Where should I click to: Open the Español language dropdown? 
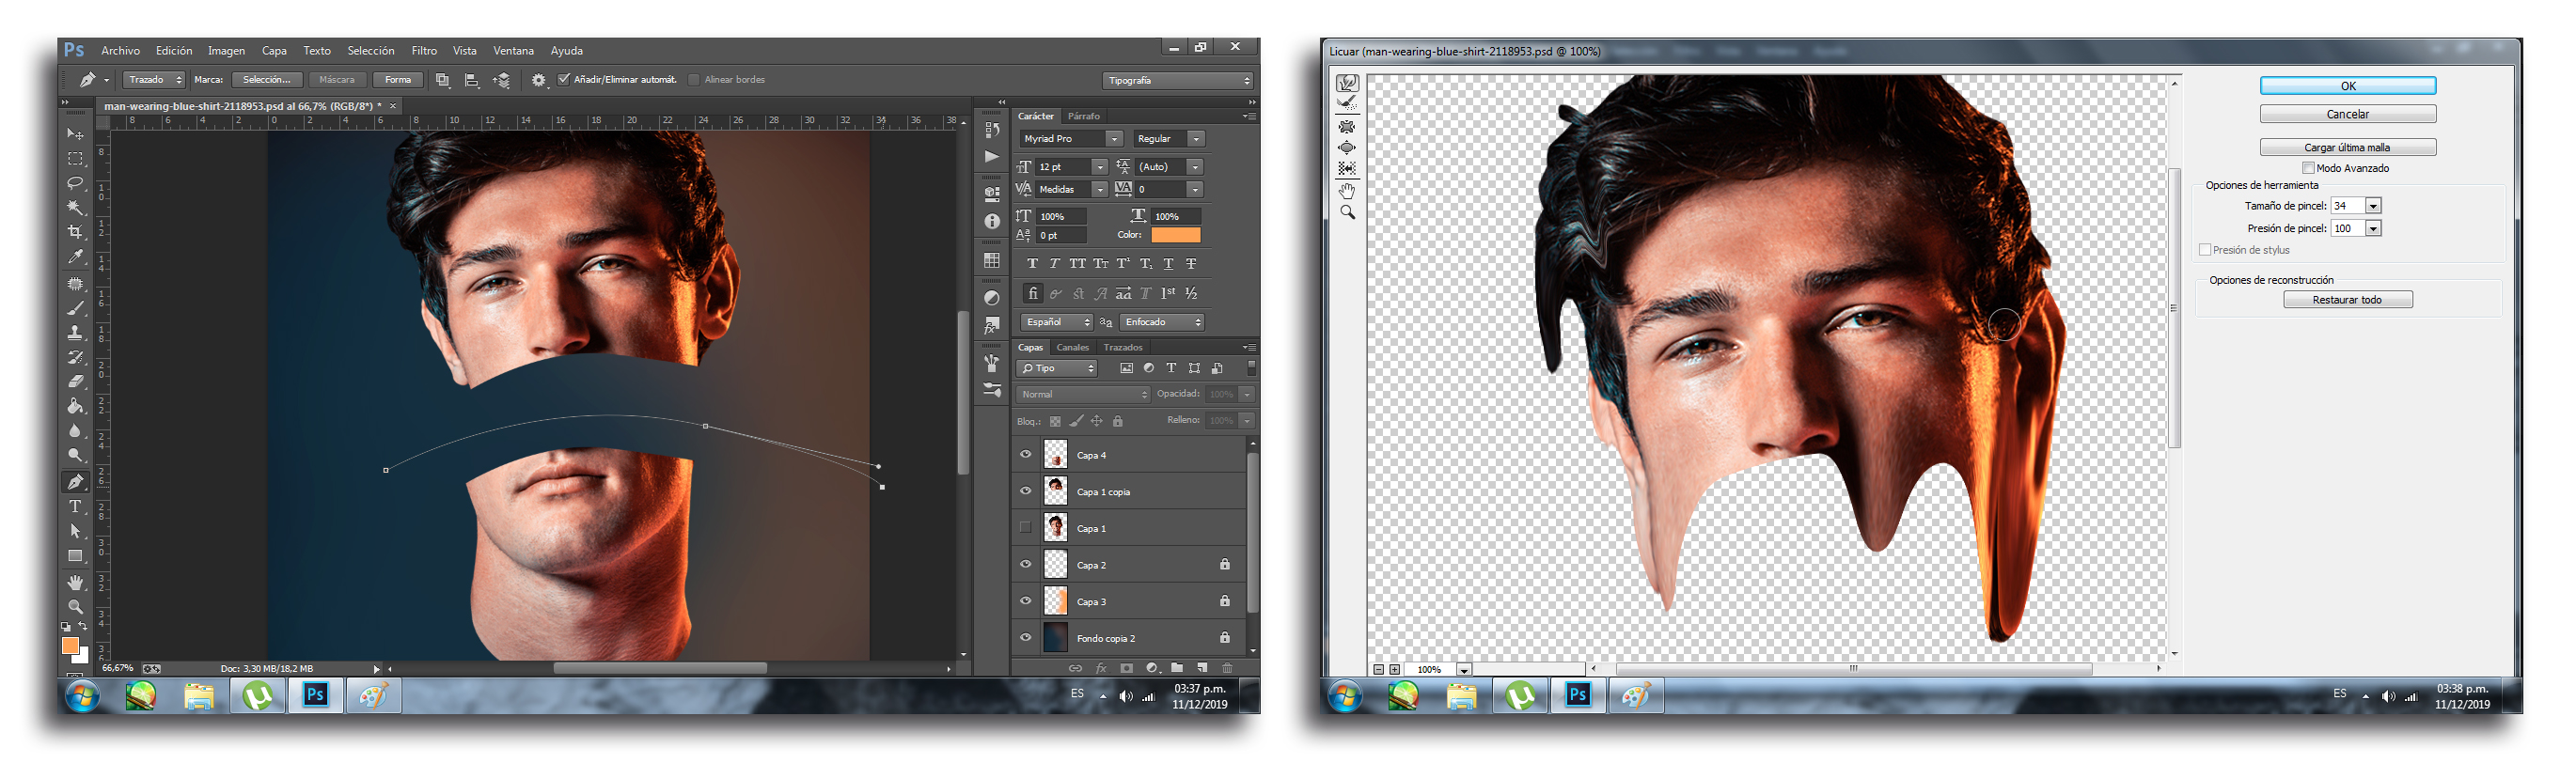(x=1056, y=322)
